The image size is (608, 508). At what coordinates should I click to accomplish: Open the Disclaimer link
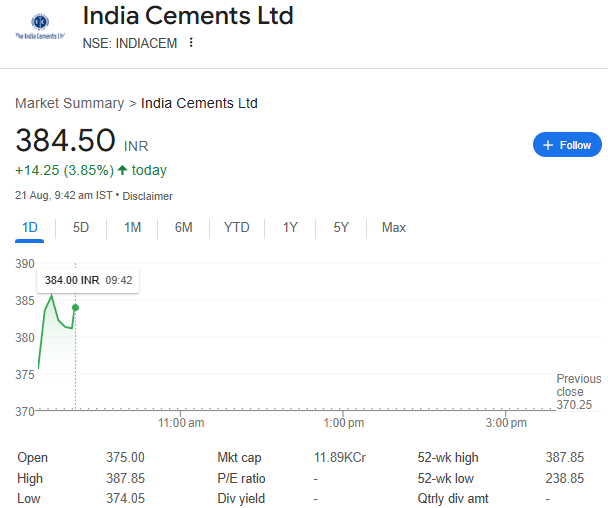coord(148,196)
